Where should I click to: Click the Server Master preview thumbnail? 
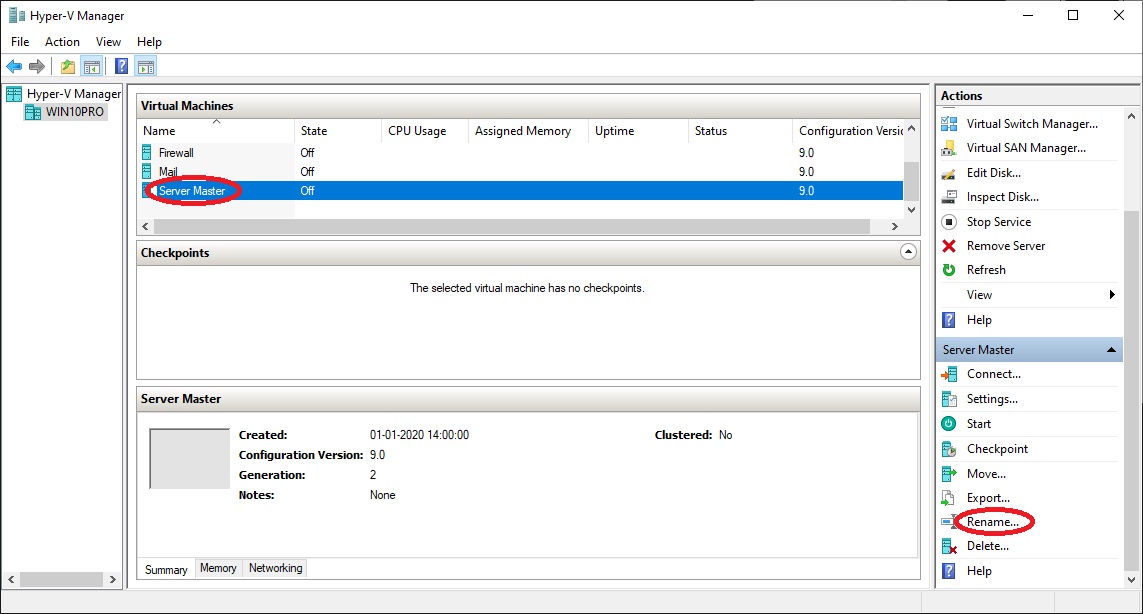point(190,459)
